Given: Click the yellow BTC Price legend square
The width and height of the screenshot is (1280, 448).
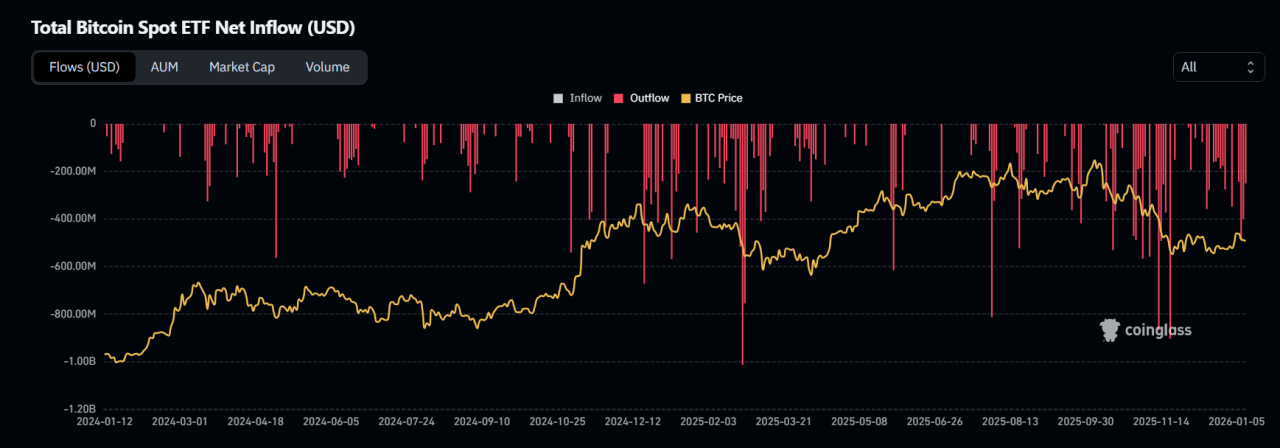Looking at the screenshot, I should tap(685, 98).
